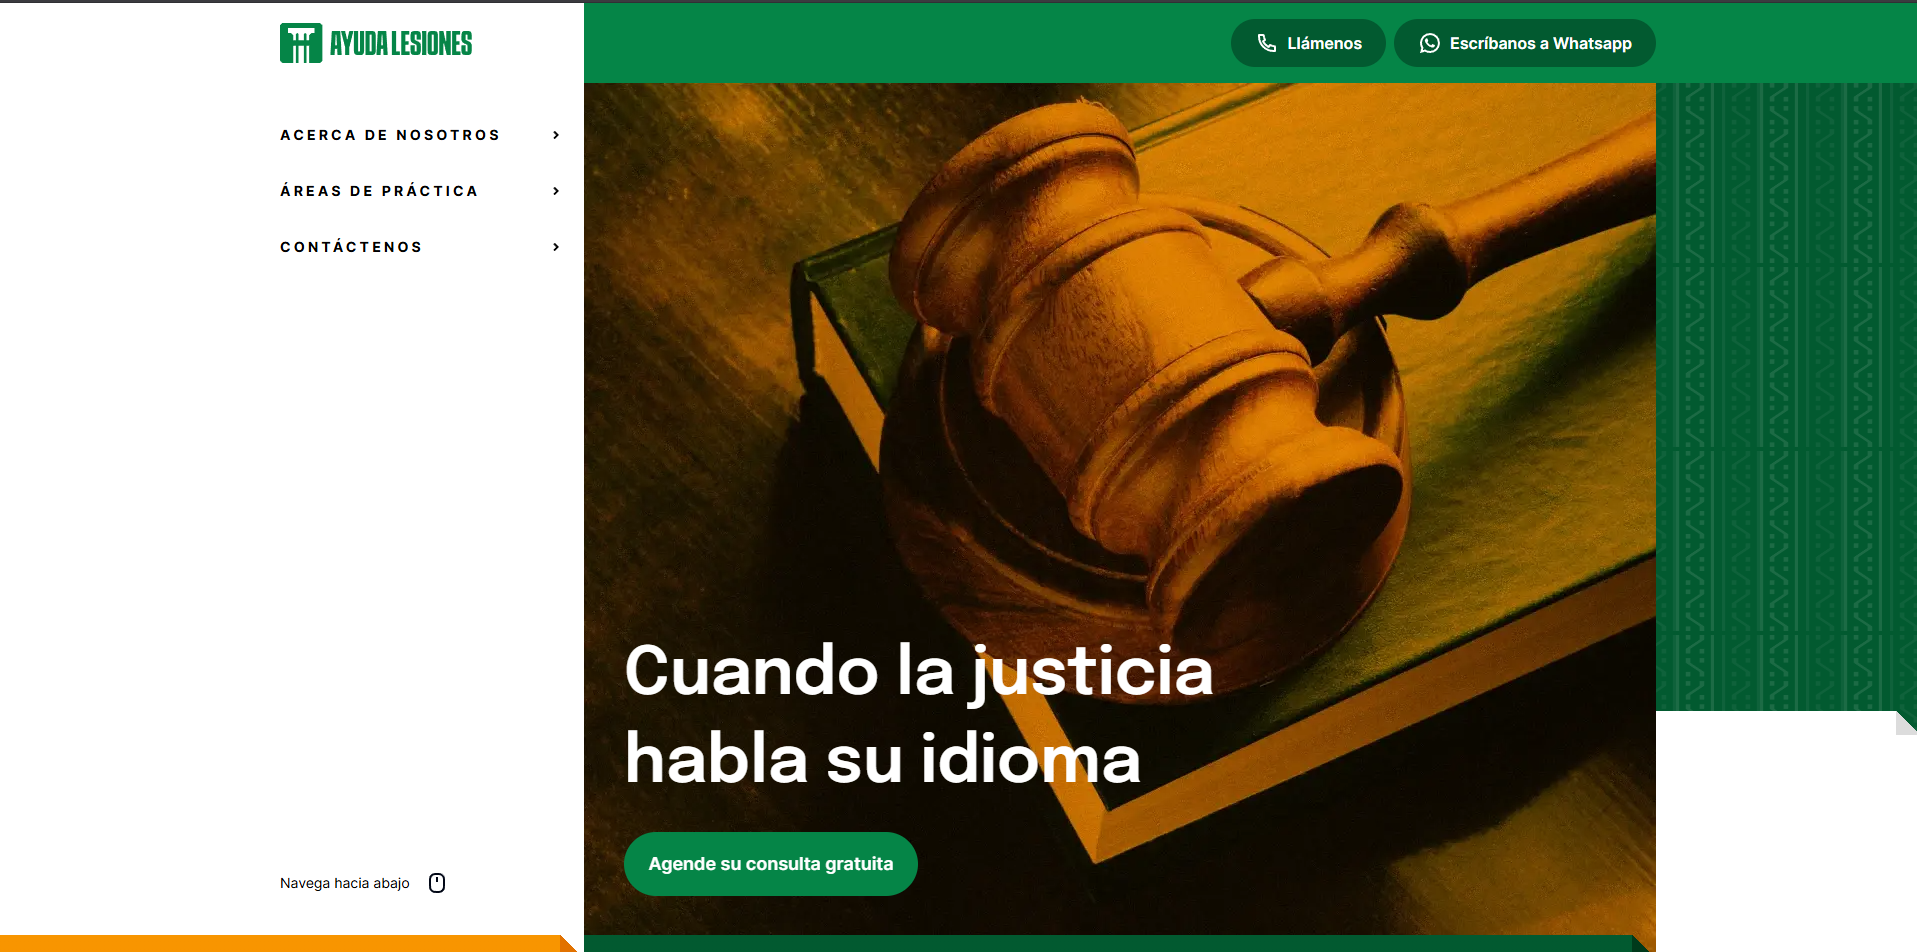1917x952 pixels.
Task: Click the Navega hacia abajo link
Action: [344, 882]
